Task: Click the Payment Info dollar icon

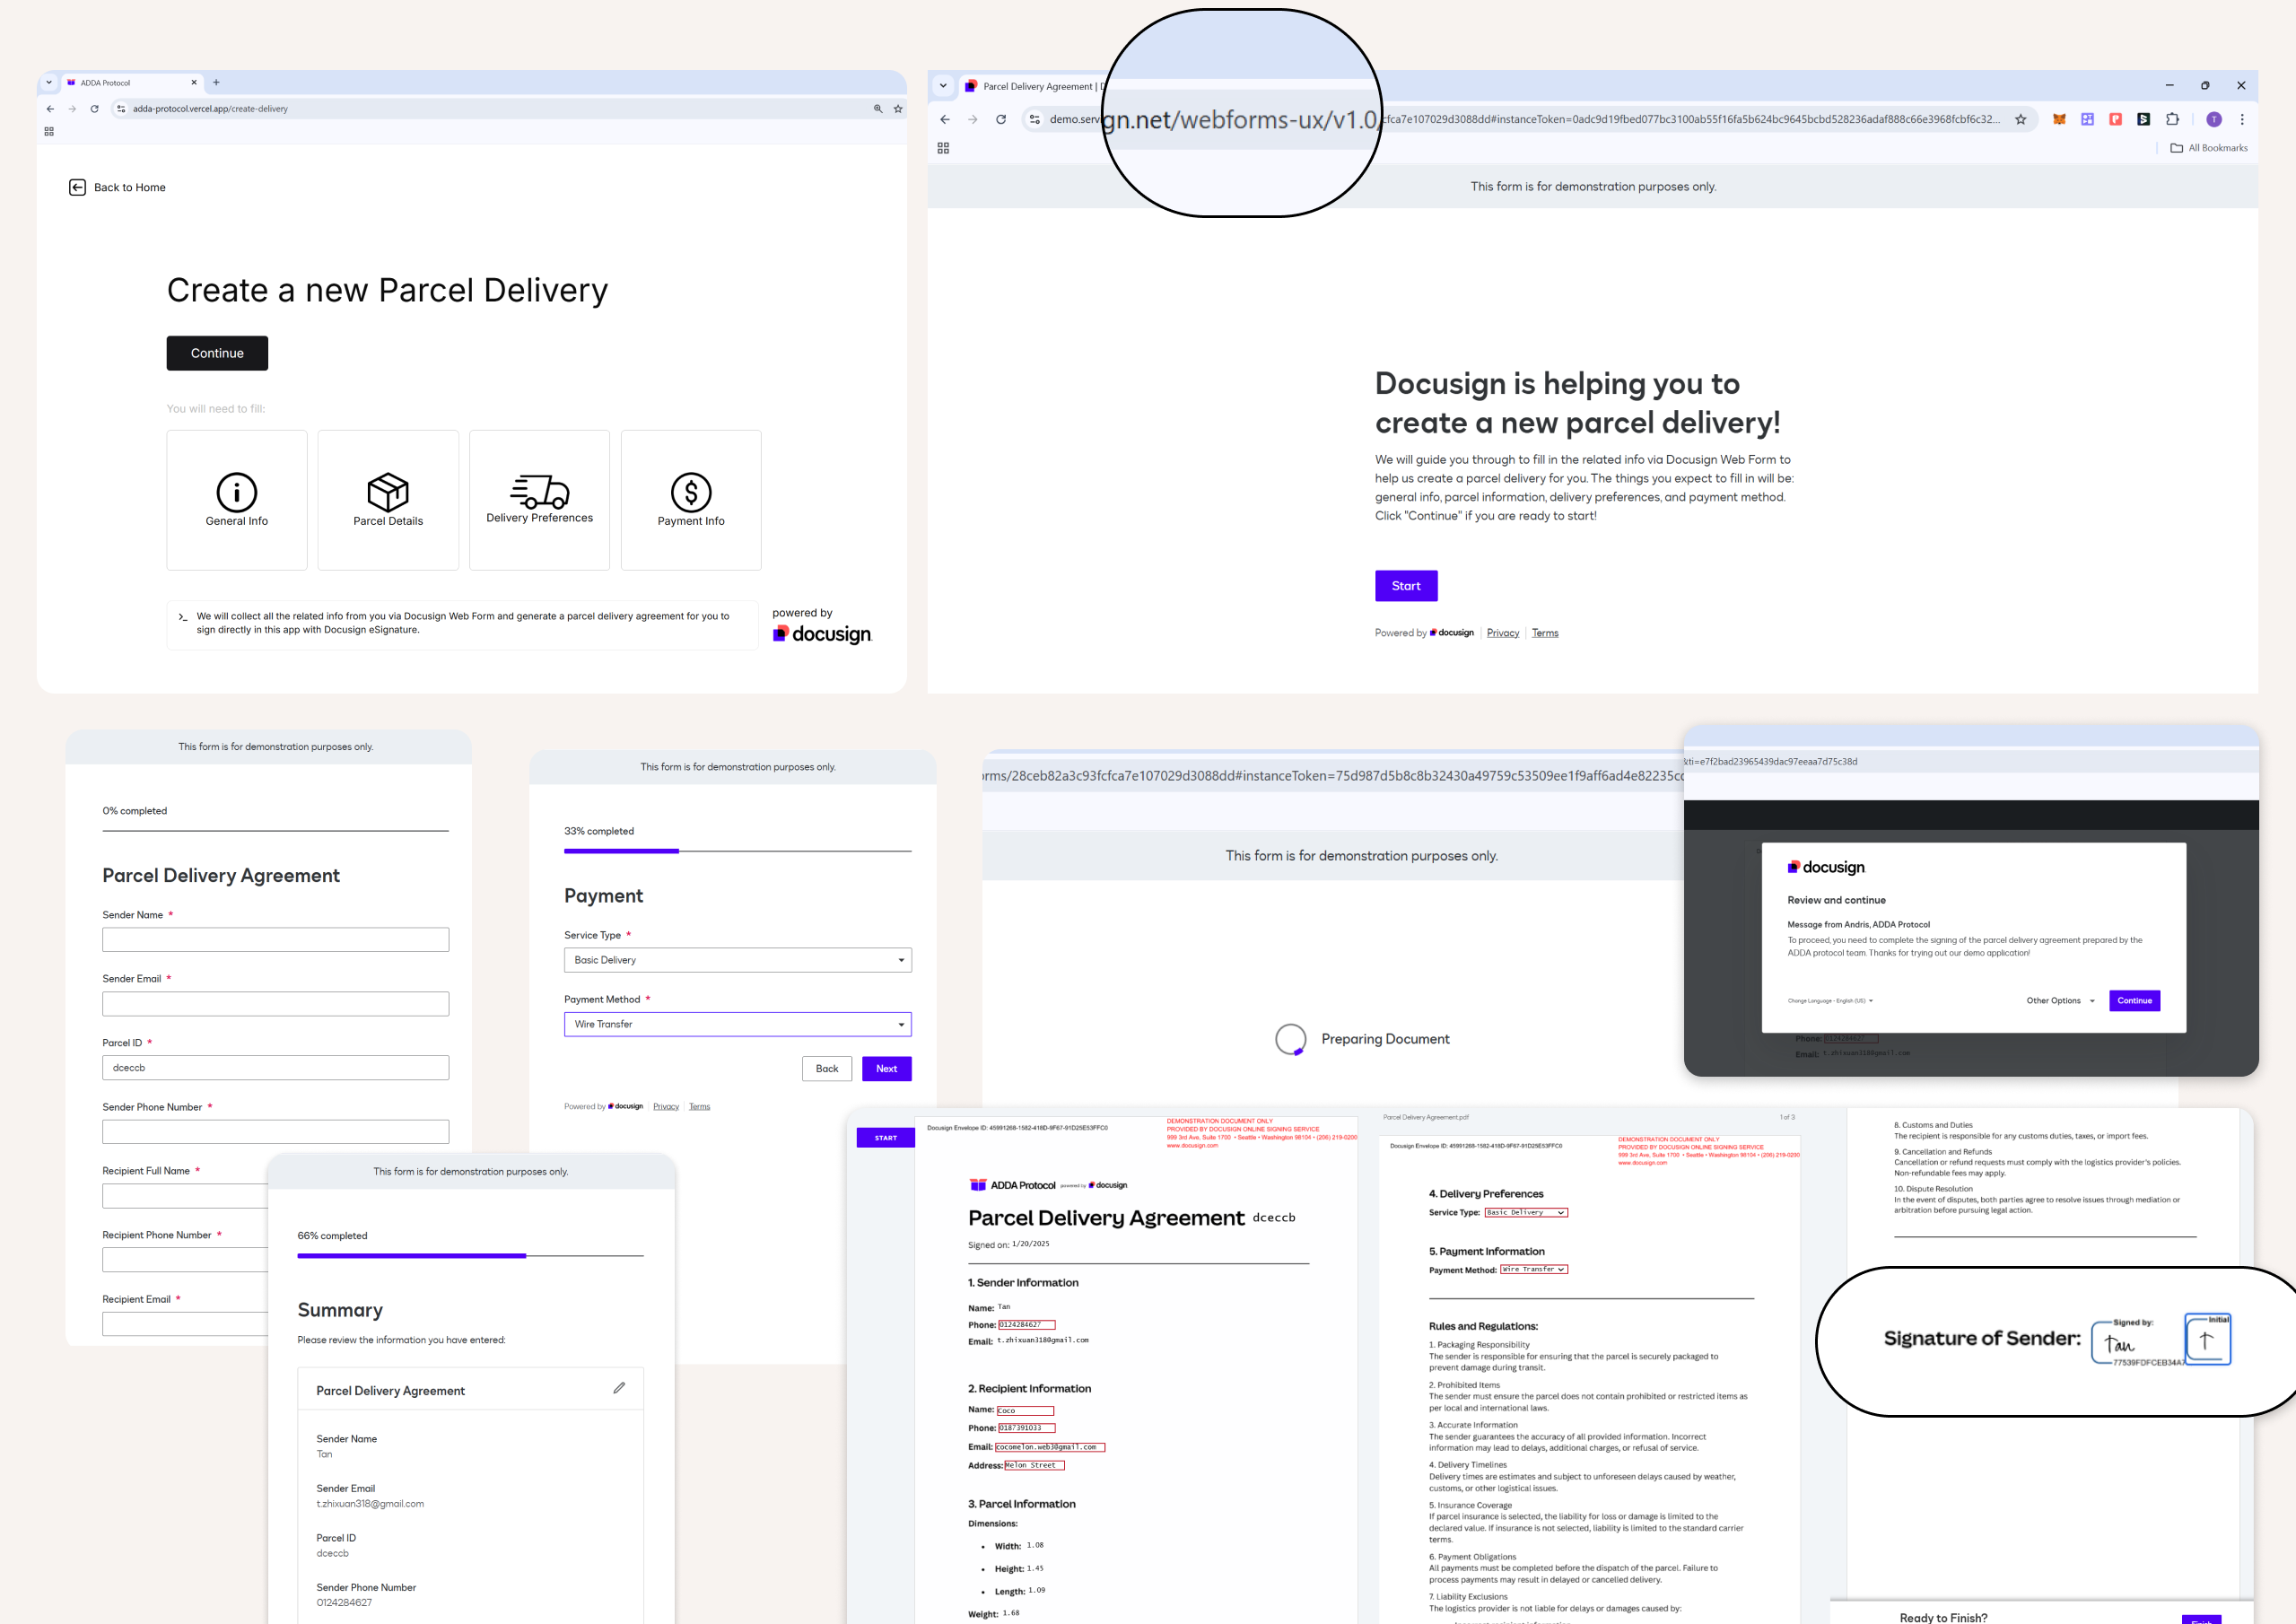Action: pyautogui.click(x=690, y=491)
